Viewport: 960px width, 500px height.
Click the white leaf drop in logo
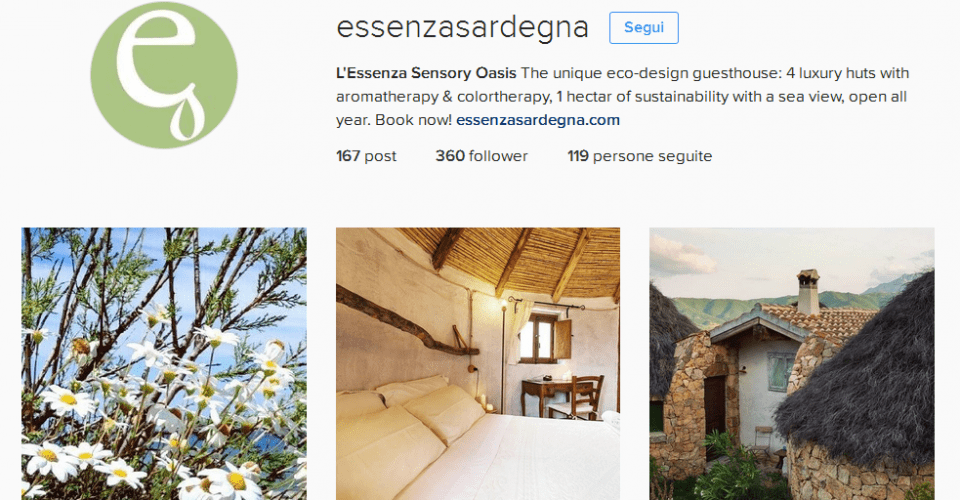[x=186, y=114]
